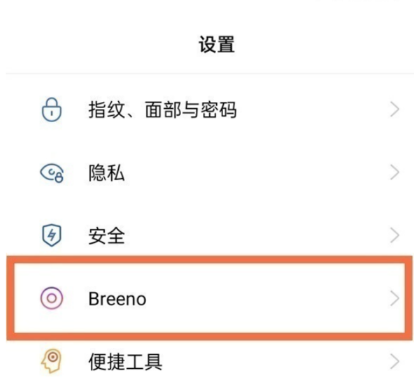Select the Breeno text label
The image size is (414, 391).
117,299
